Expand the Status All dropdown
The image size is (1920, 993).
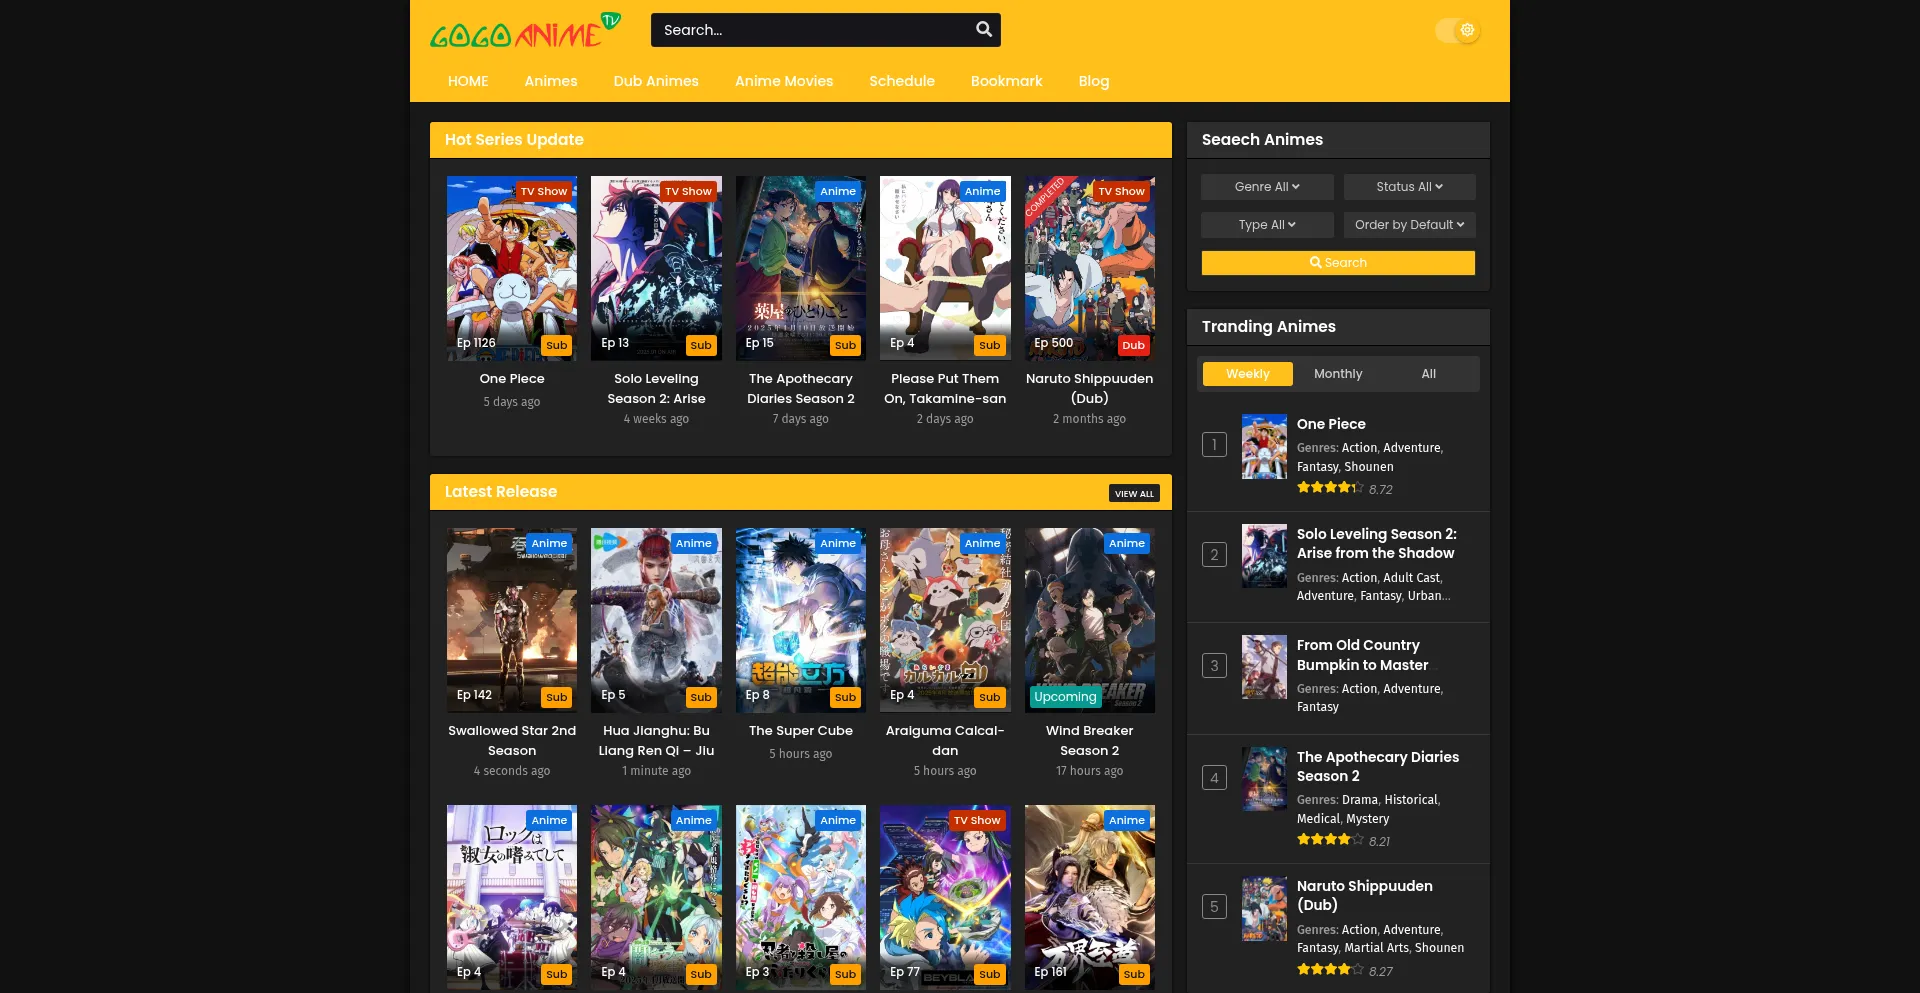pyautogui.click(x=1409, y=187)
